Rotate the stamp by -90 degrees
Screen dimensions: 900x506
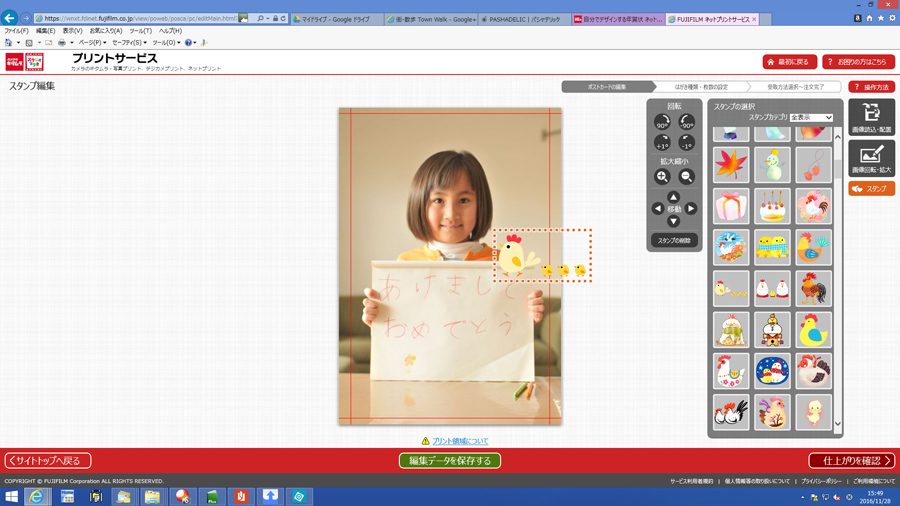click(686, 123)
